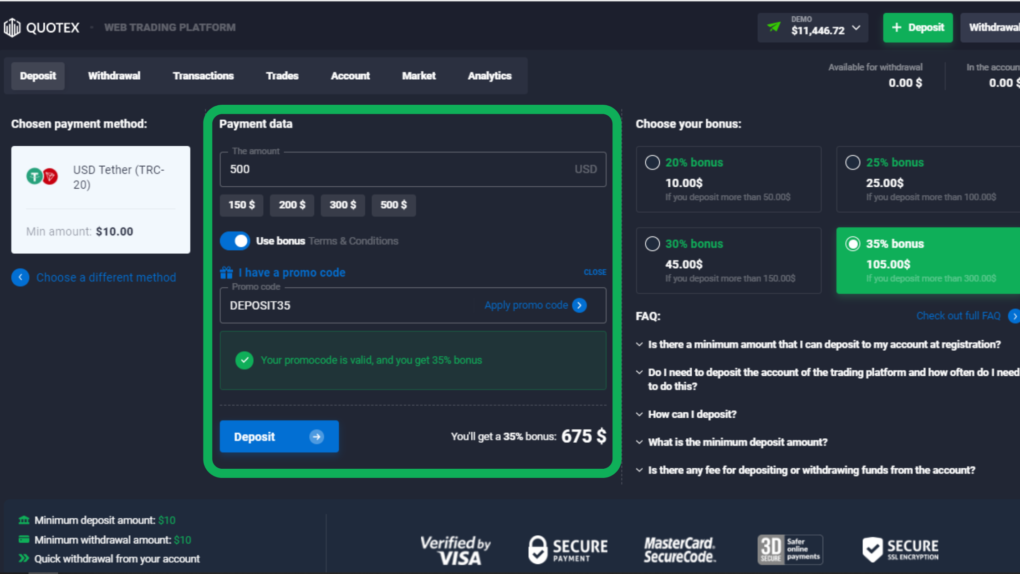Click the green checkmark in promocode valid message
The width and height of the screenshot is (1020, 574).
click(x=244, y=360)
